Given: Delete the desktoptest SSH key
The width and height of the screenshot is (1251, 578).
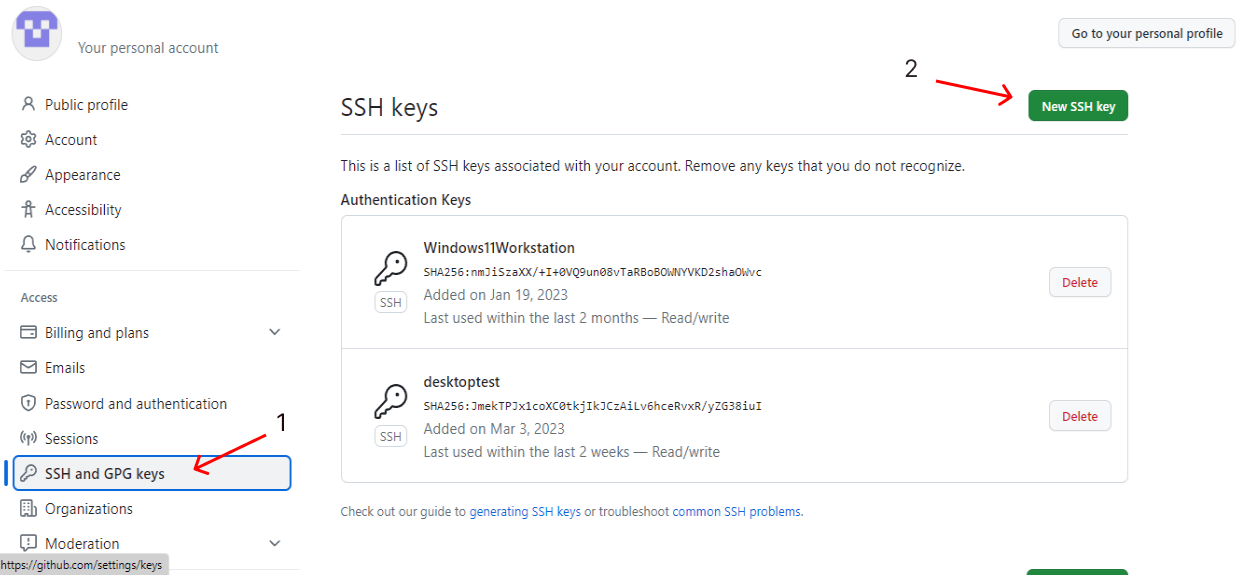Looking at the screenshot, I should click(1079, 416).
